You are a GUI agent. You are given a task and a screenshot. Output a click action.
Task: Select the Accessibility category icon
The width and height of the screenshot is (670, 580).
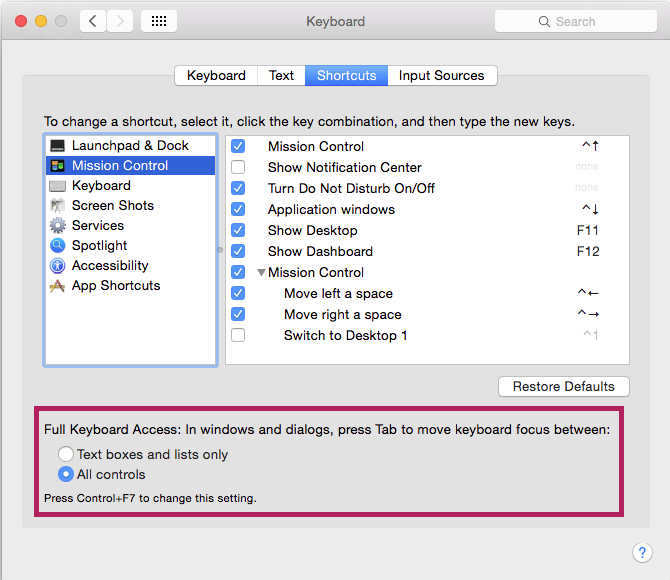coord(57,266)
